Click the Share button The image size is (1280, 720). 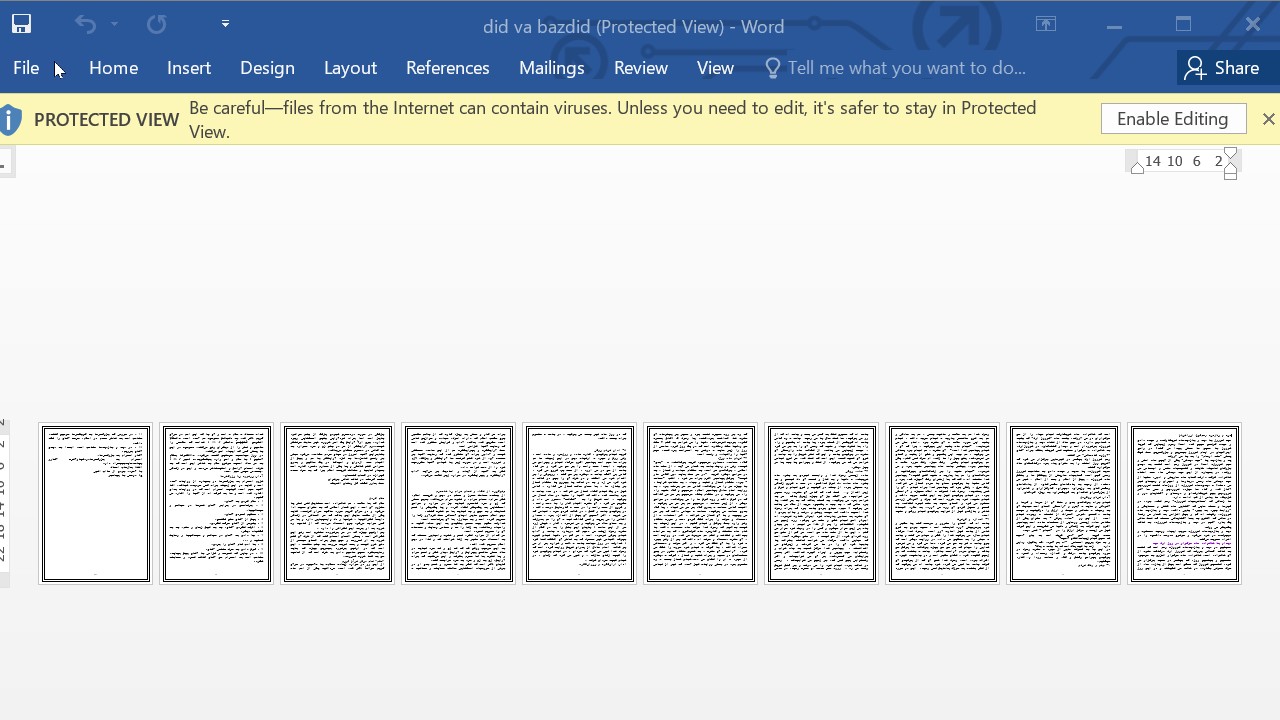(x=1222, y=68)
